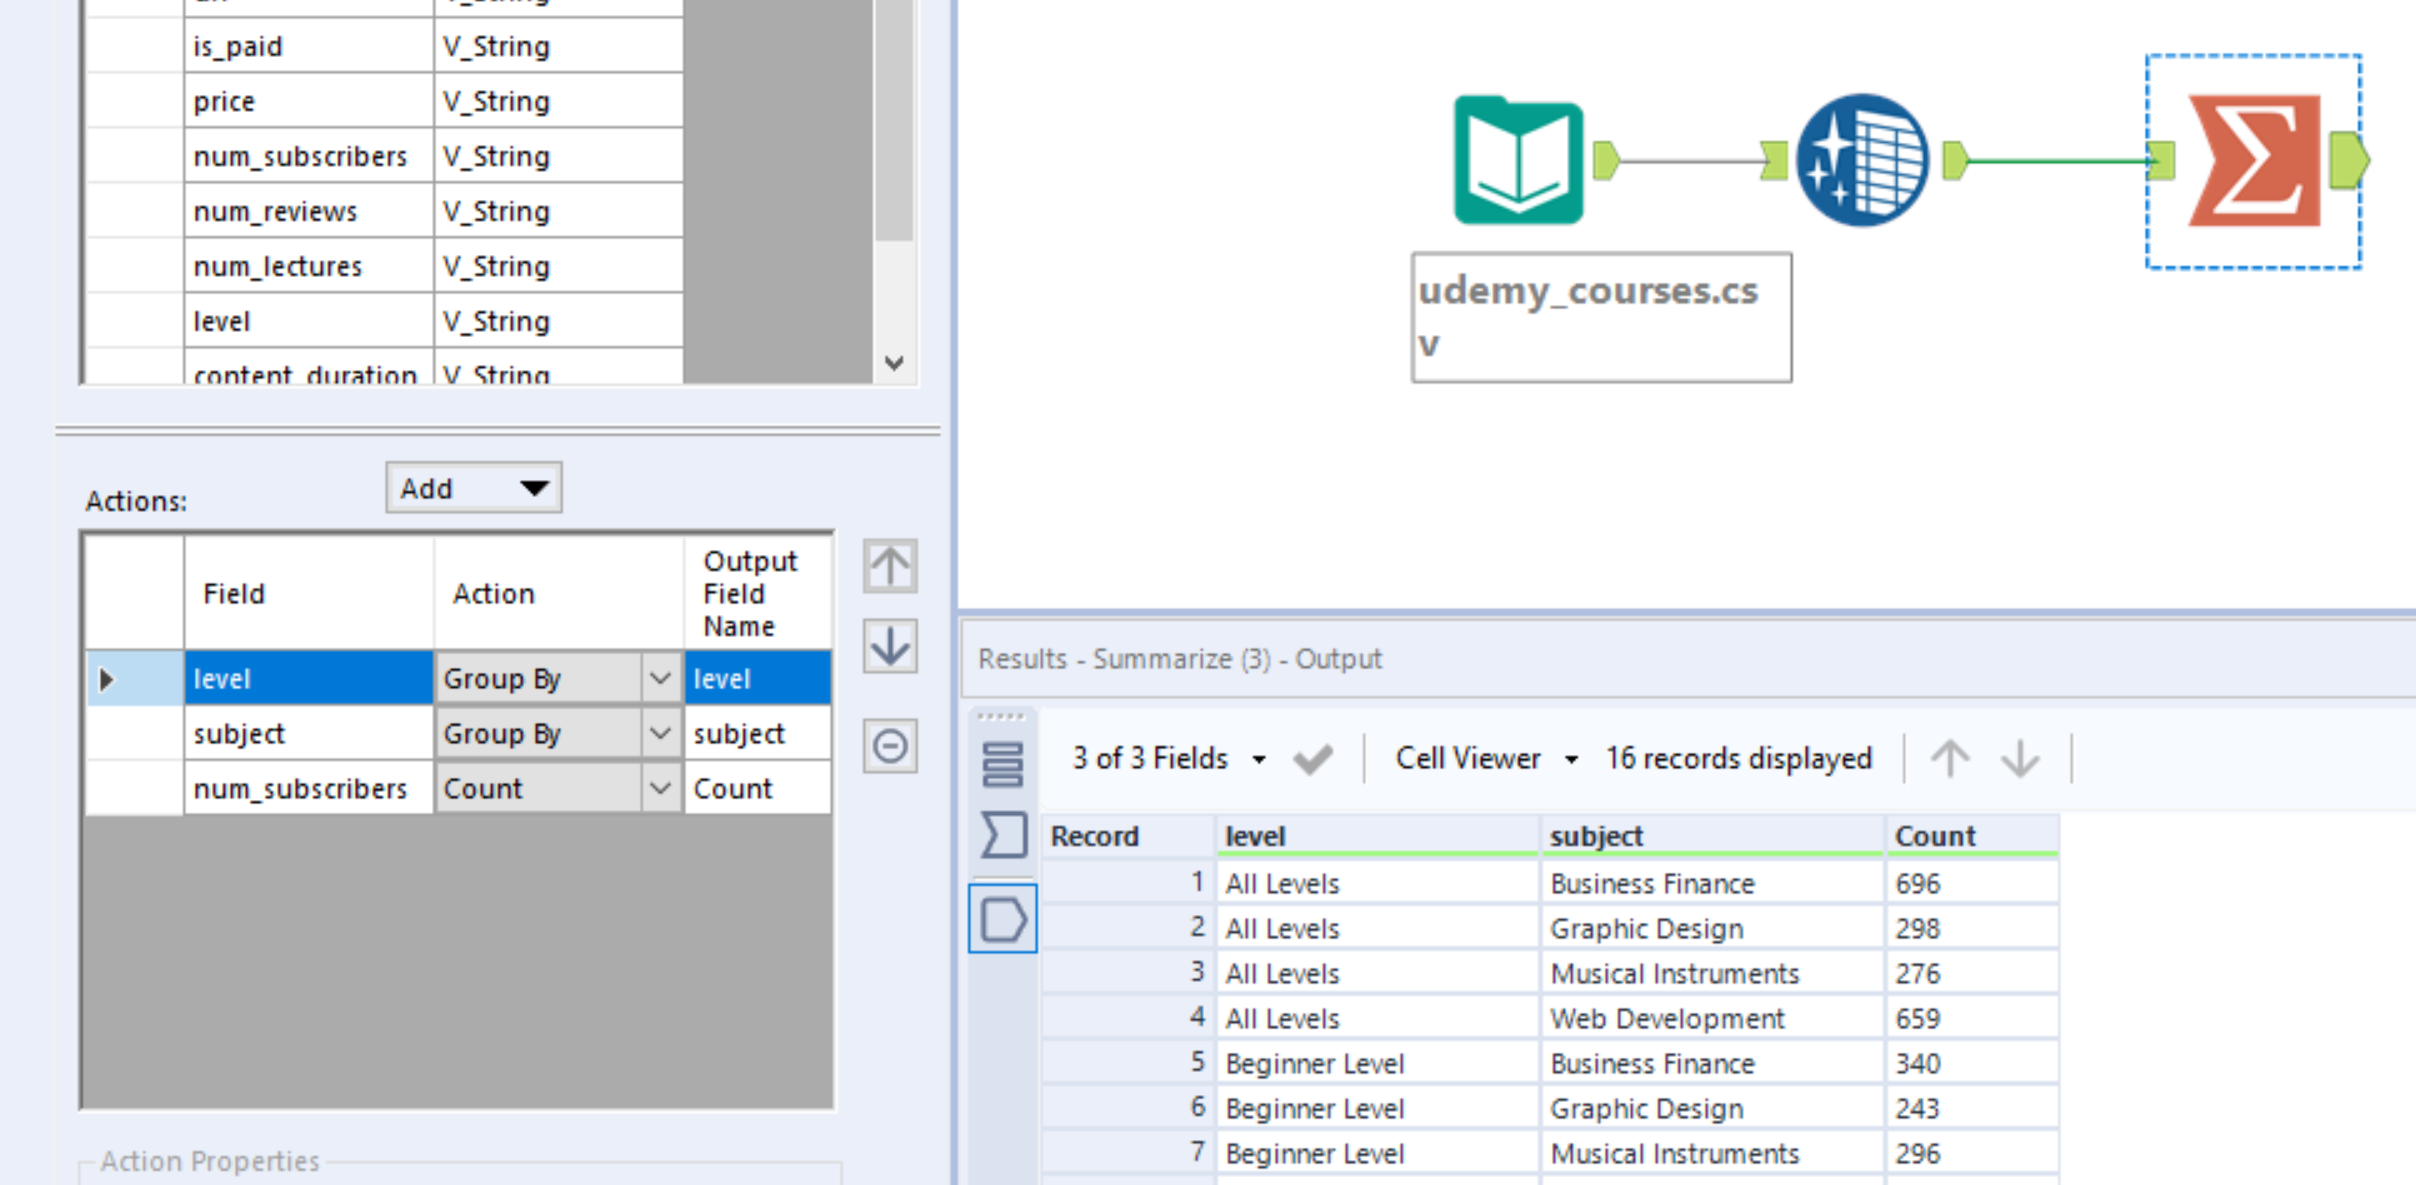Image resolution: width=2416 pixels, height=1185 pixels.
Task: Click the output anchor icon in results
Action: [x=1003, y=919]
